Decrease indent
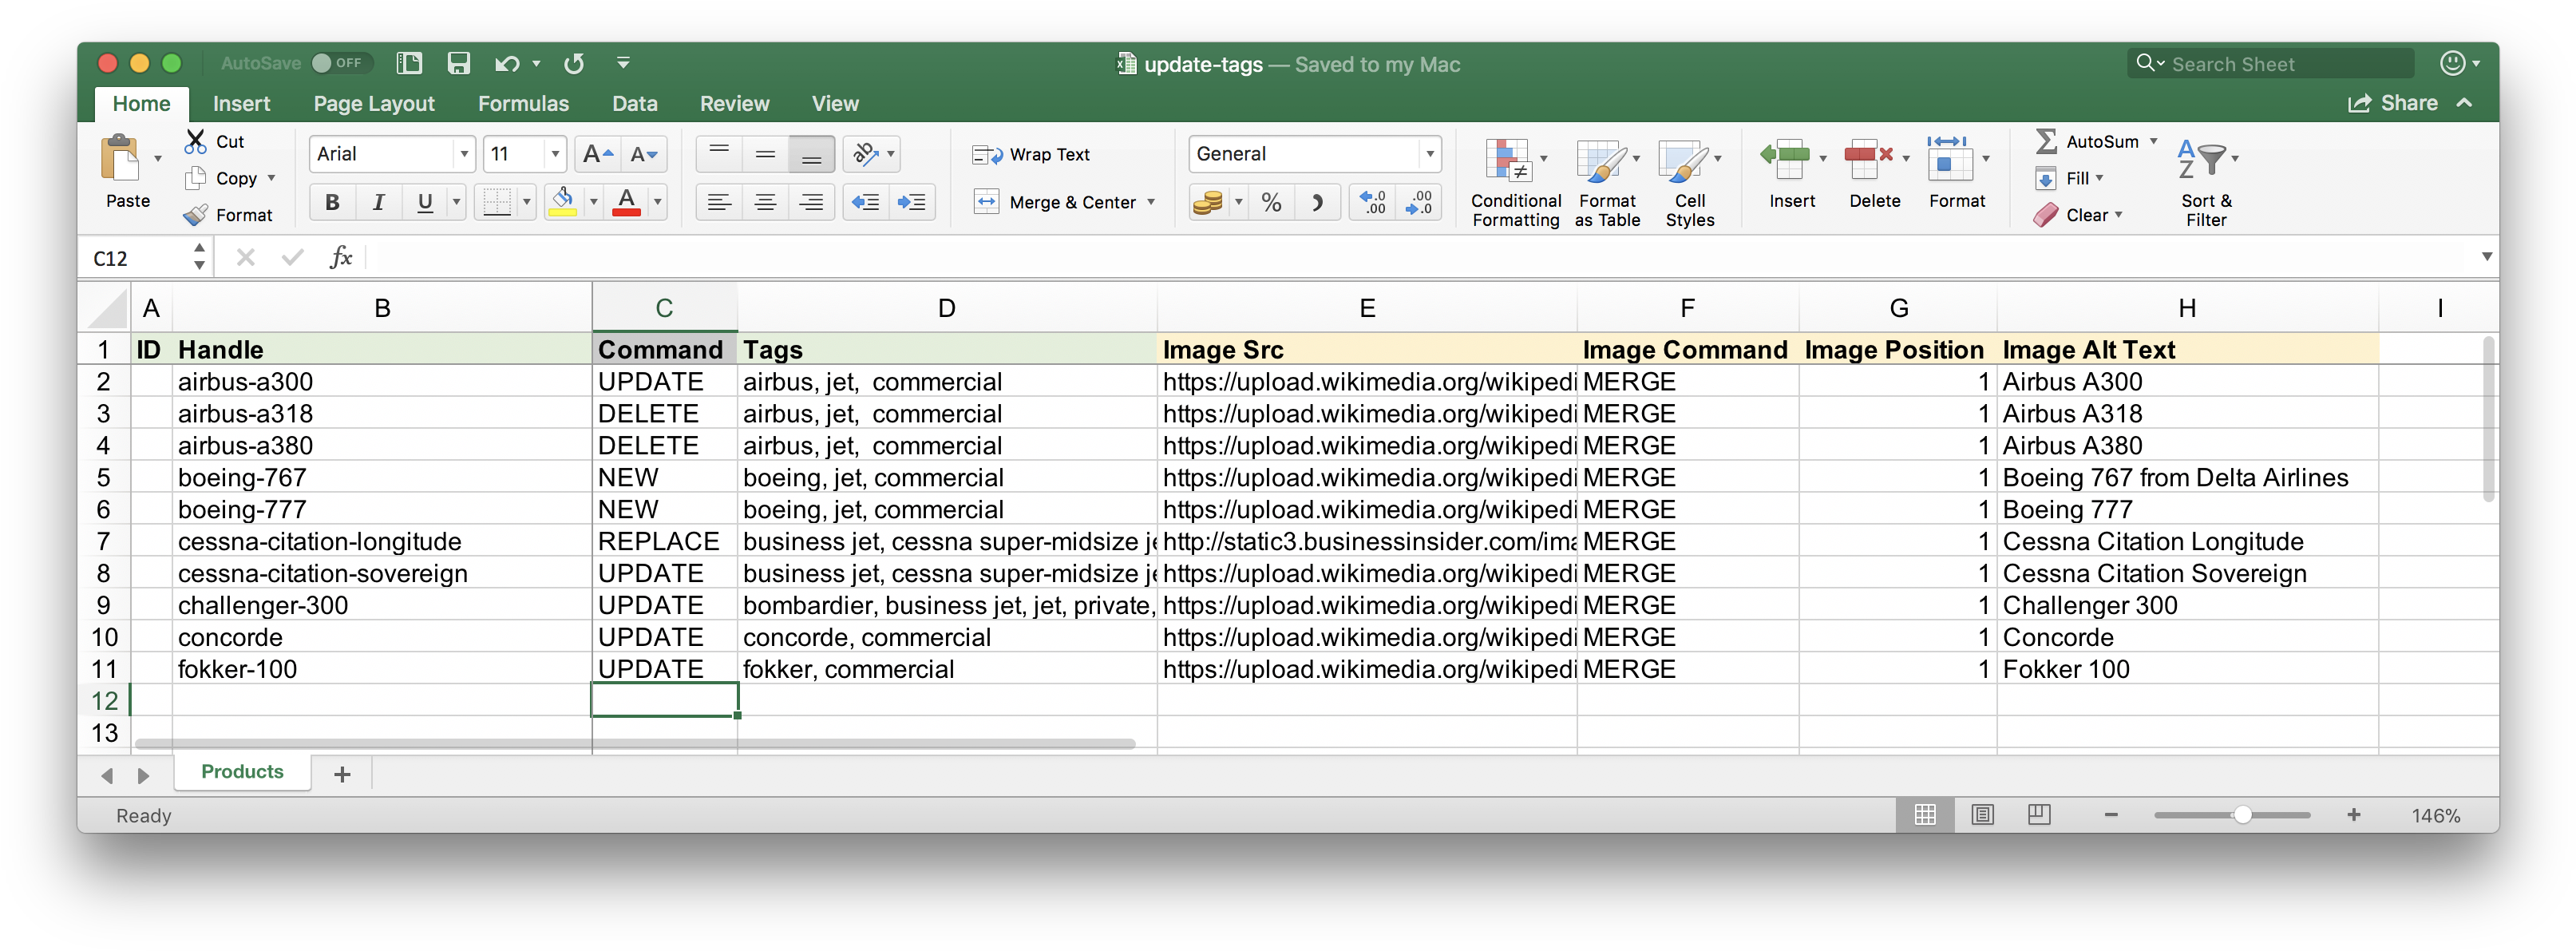The height and width of the screenshot is (951, 2576). tap(865, 202)
